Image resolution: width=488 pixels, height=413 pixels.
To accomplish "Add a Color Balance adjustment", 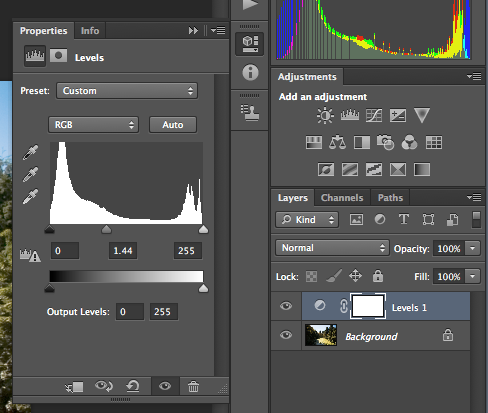I will point(337,143).
